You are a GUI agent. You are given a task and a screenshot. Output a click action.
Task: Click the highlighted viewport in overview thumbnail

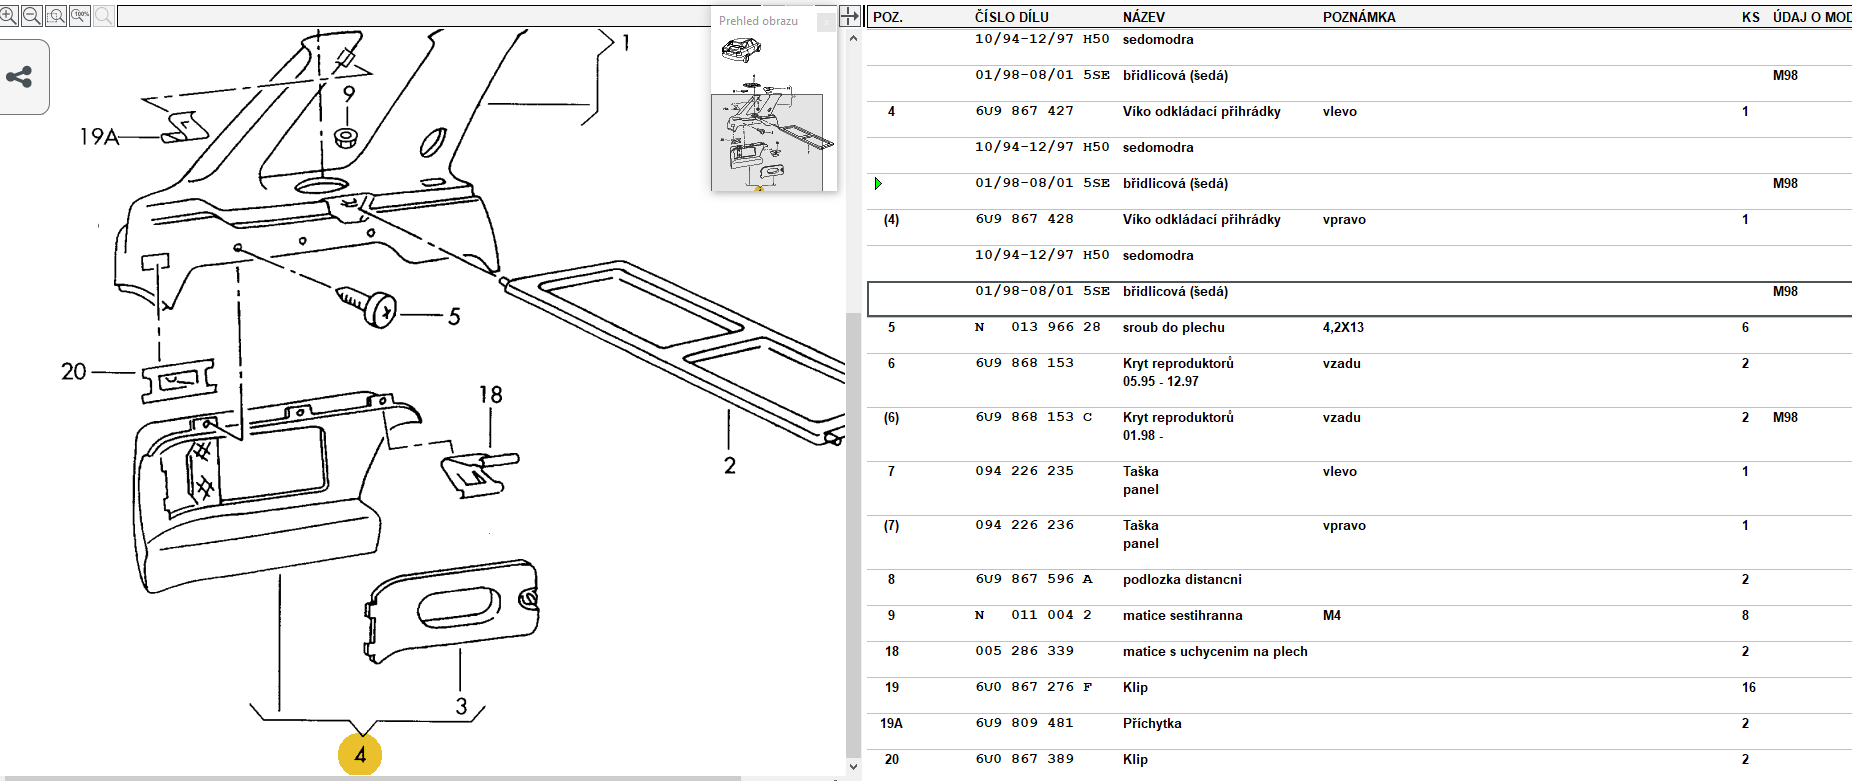[x=767, y=142]
